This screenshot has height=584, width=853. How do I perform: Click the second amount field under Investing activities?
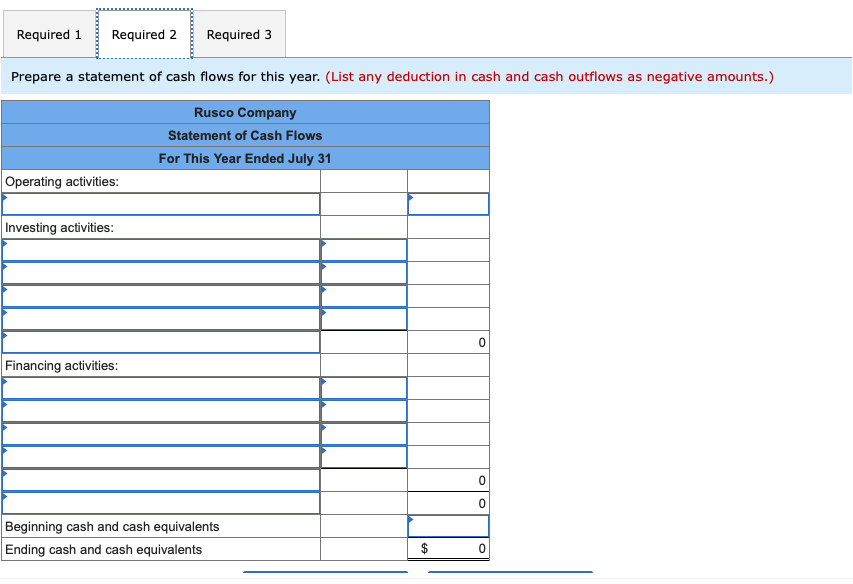[x=364, y=273]
